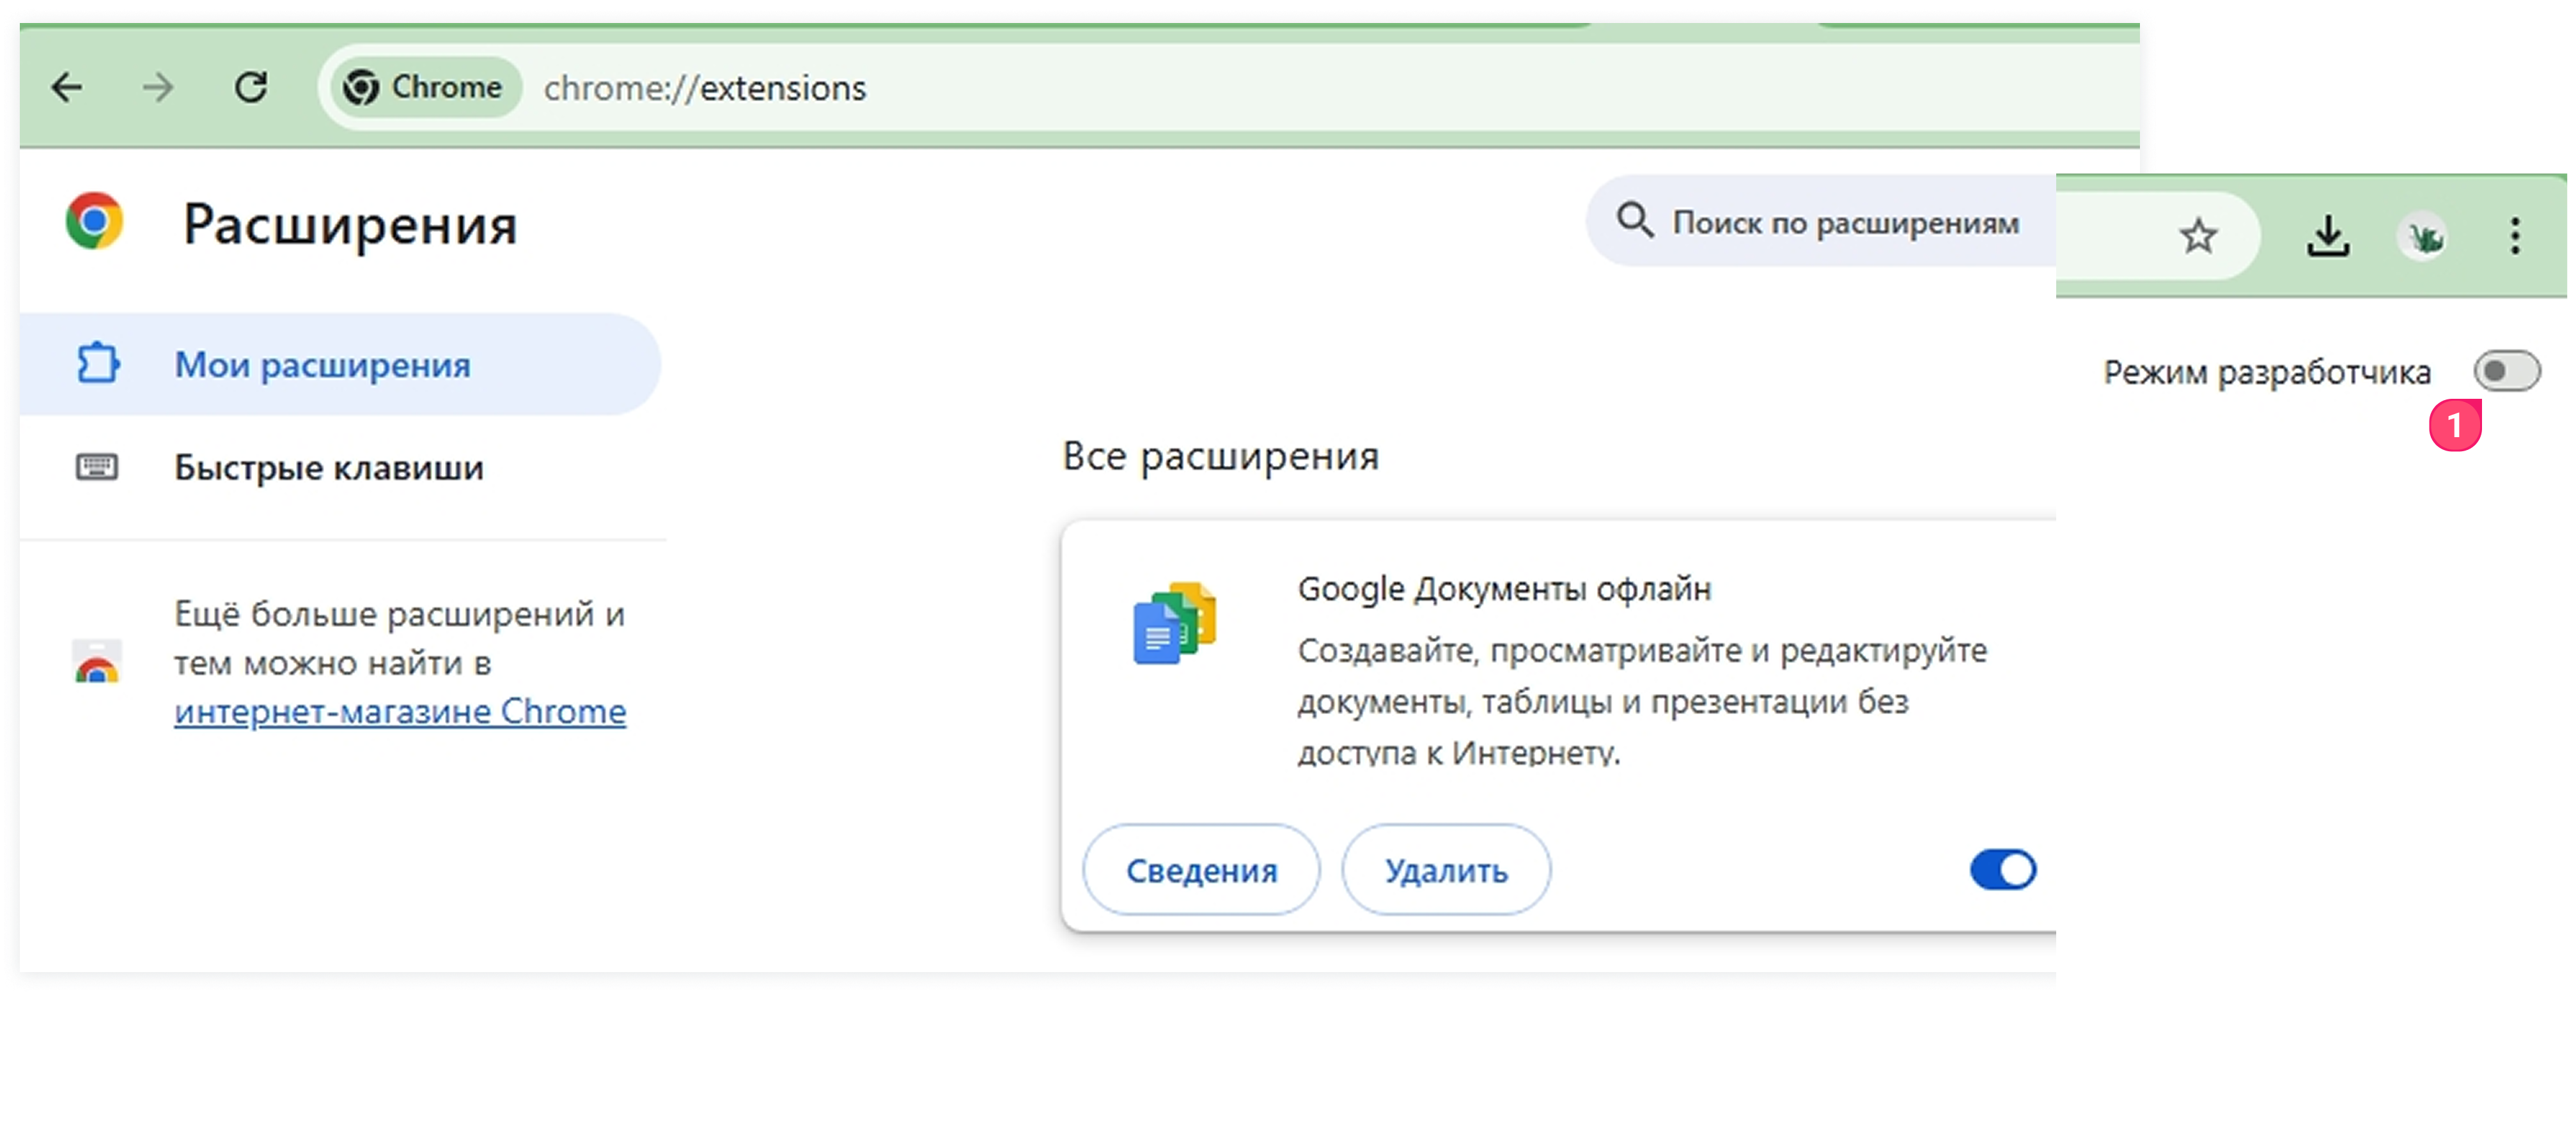Screen dimensions: 2576x1121
Task: Click the Google Документы офлайн icon
Action: [1174, 622]
